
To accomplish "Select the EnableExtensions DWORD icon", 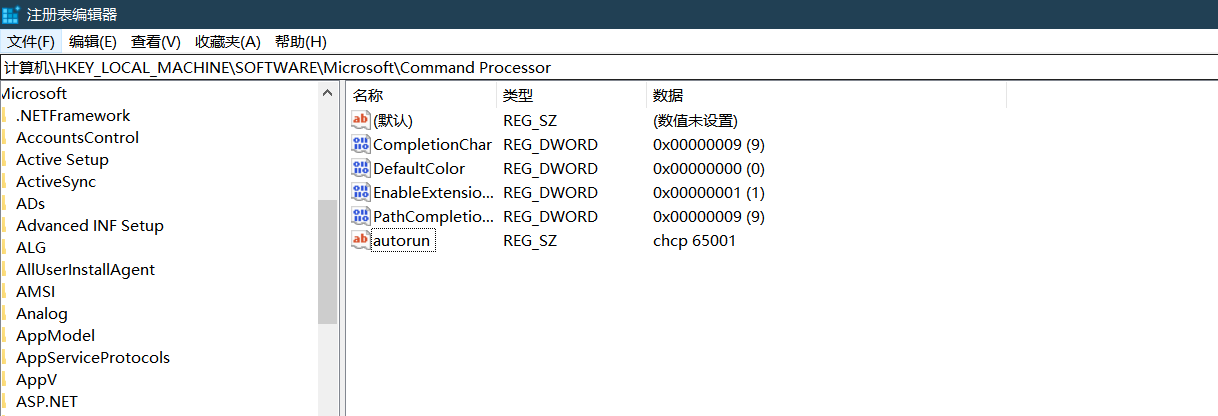I will 361,192.
